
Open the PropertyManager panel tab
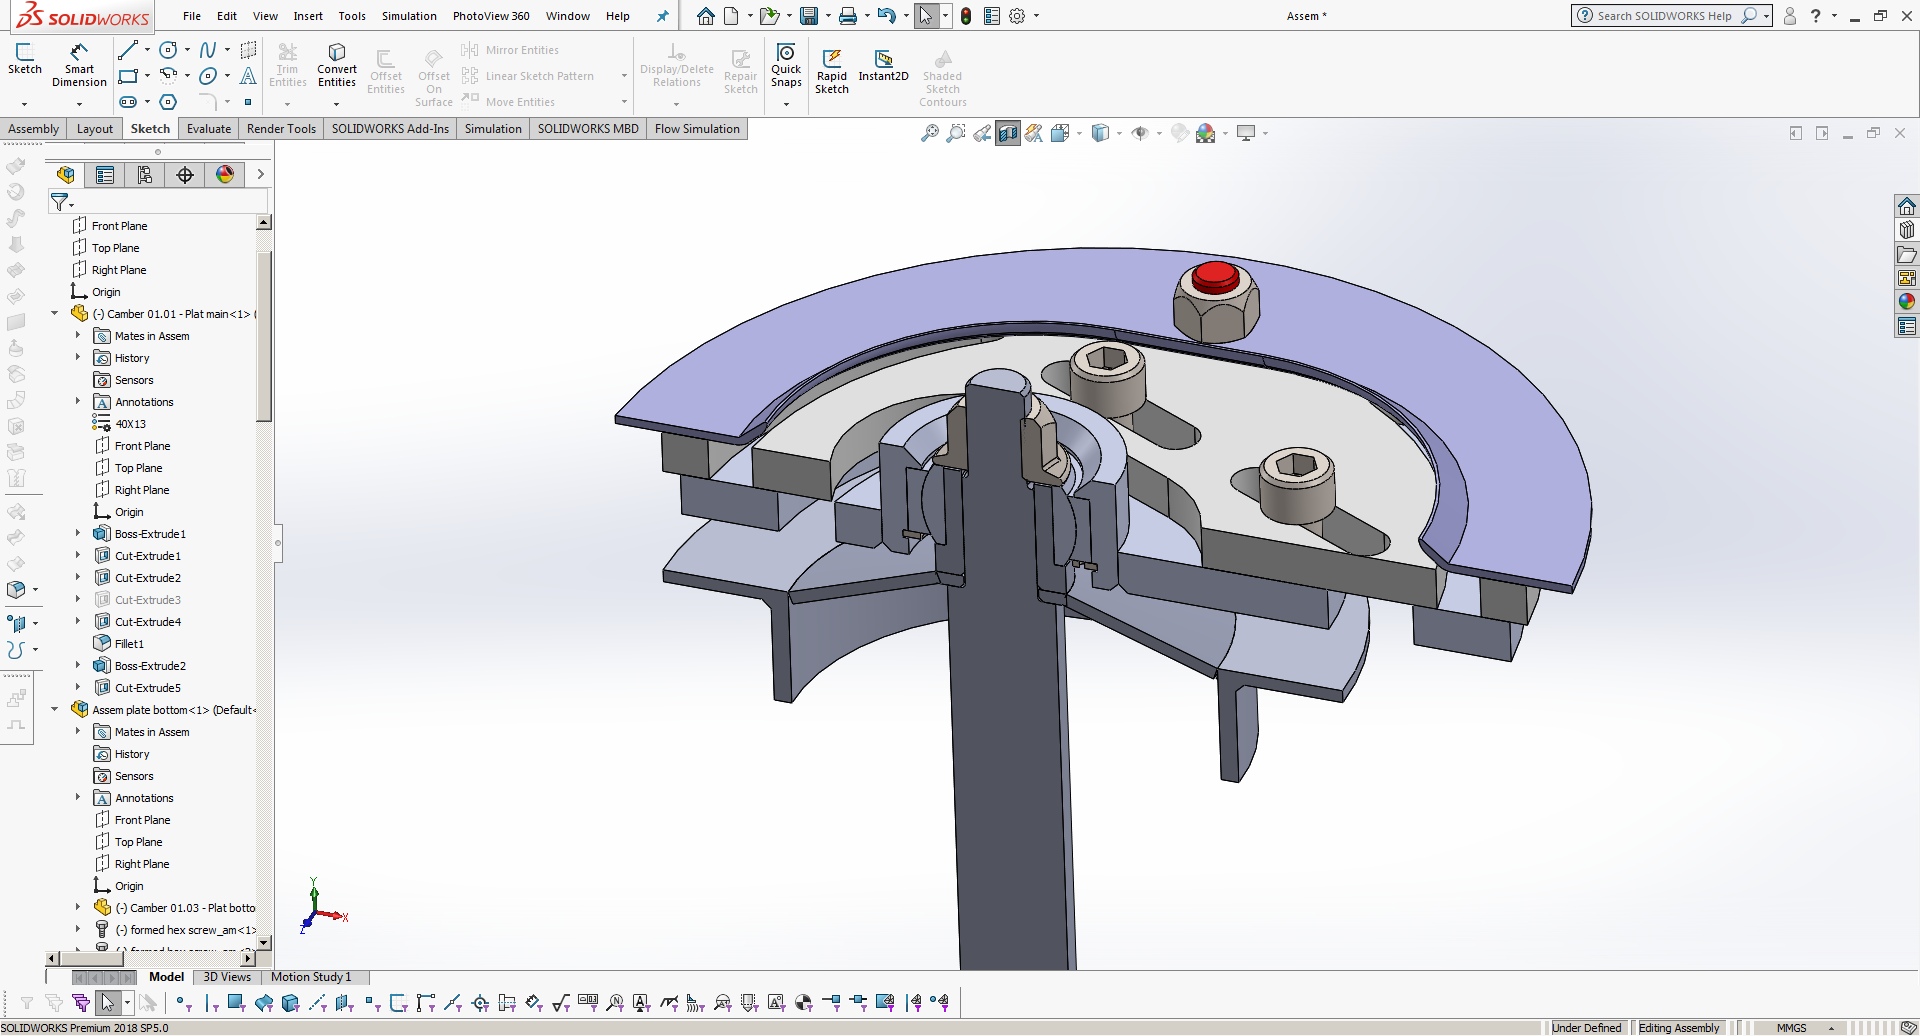[105, 175]
